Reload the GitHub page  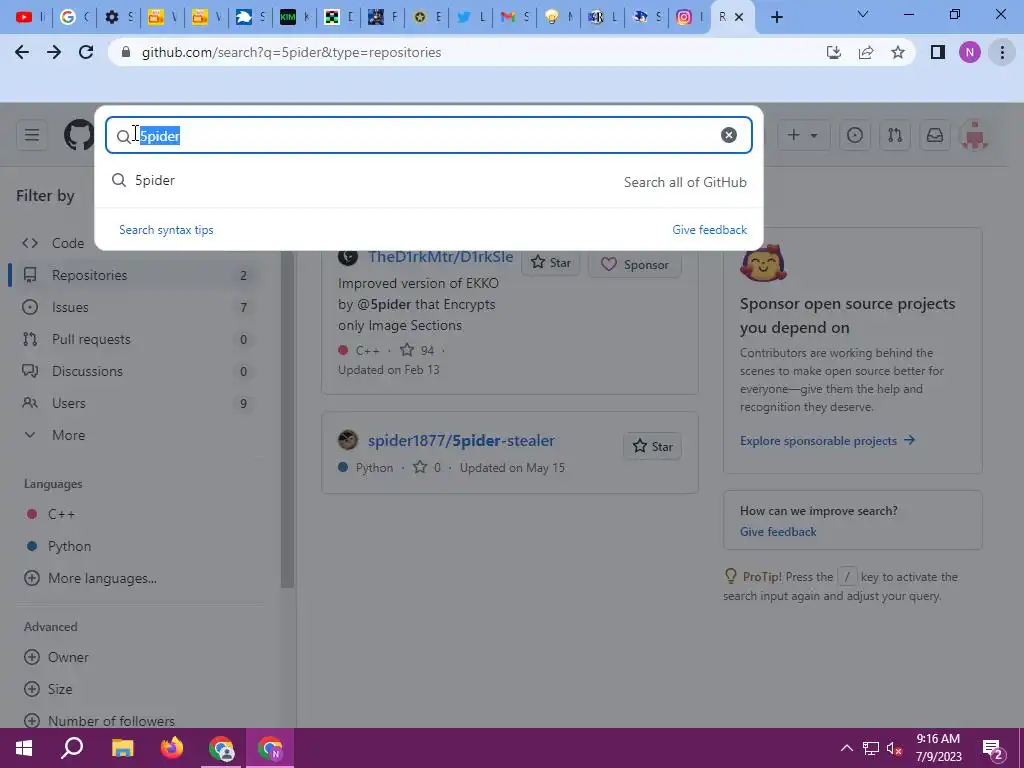coord(86,52)
